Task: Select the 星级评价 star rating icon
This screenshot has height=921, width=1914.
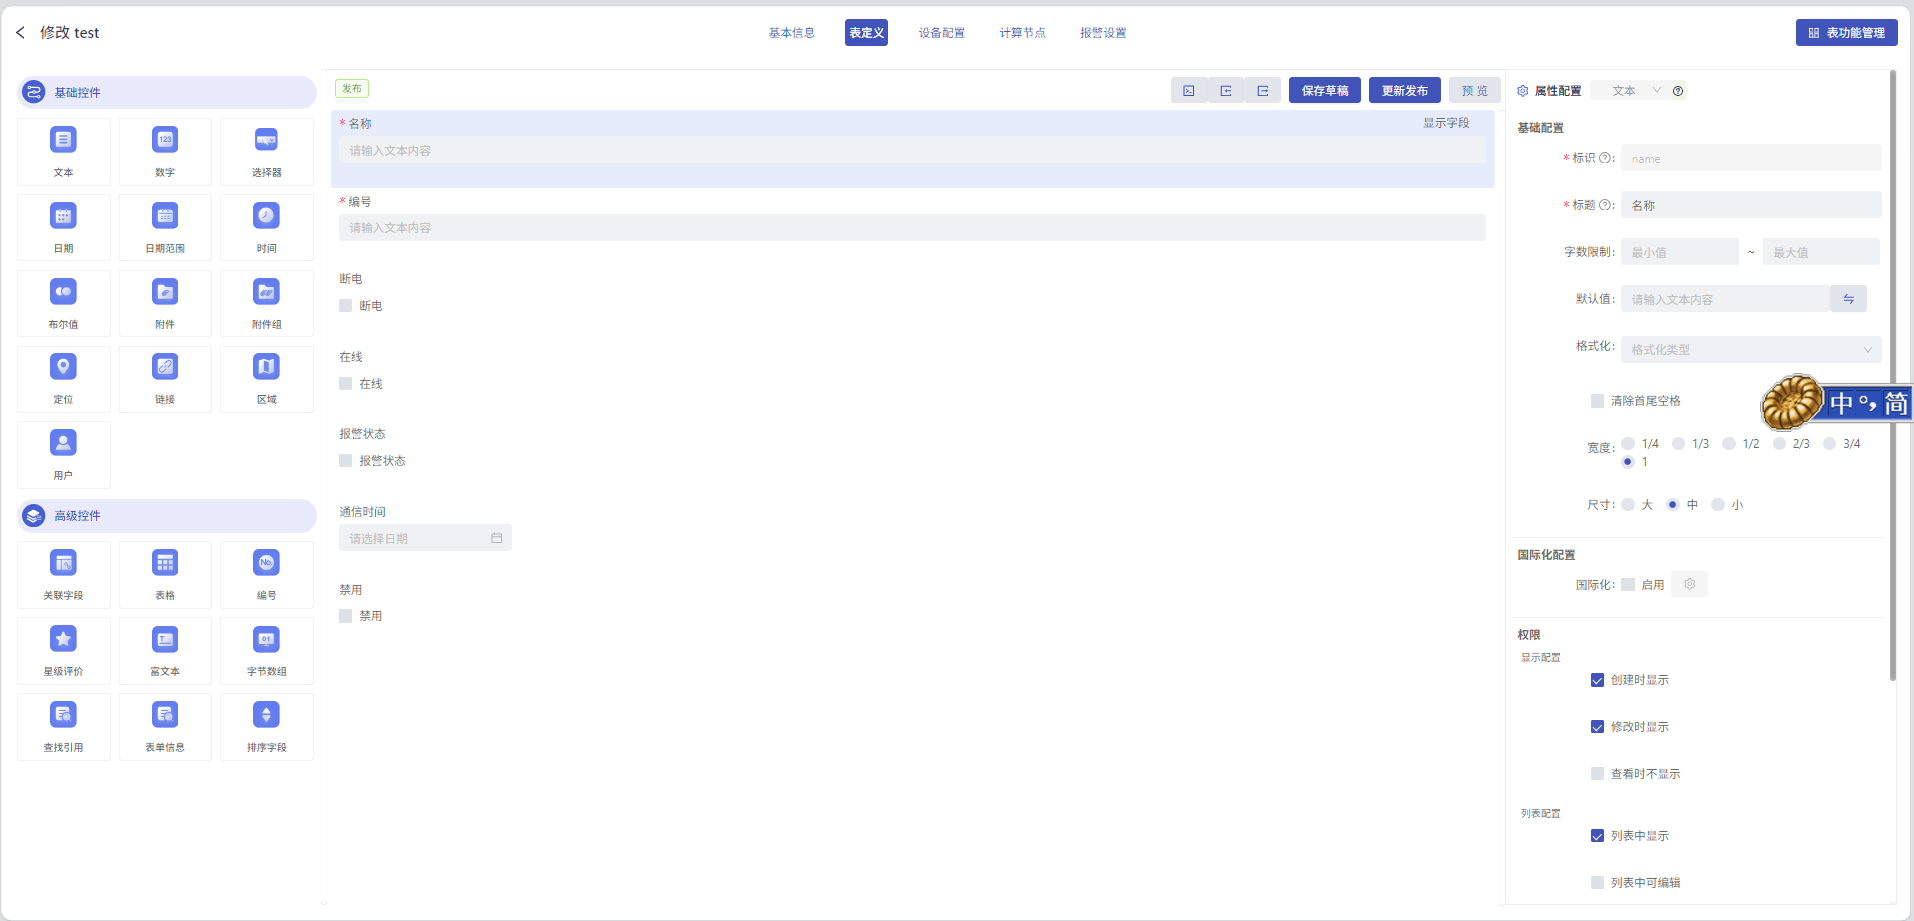Action: click(x=63, y=639)
